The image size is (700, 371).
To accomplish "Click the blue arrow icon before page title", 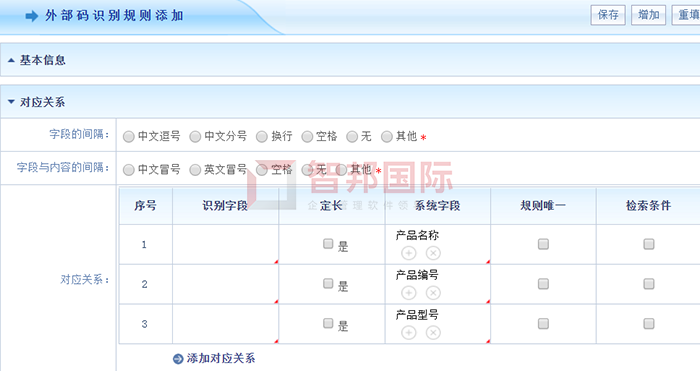I will point(32,17).
